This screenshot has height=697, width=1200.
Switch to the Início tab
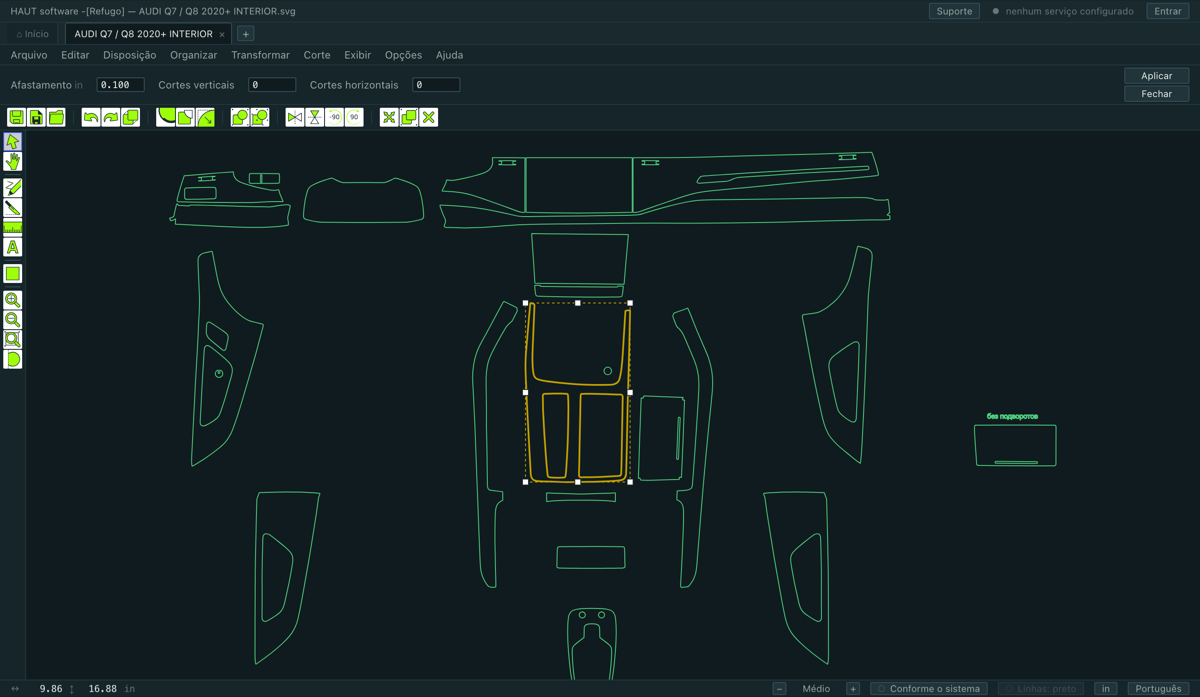pyautogui.click(x=33, y=34)
